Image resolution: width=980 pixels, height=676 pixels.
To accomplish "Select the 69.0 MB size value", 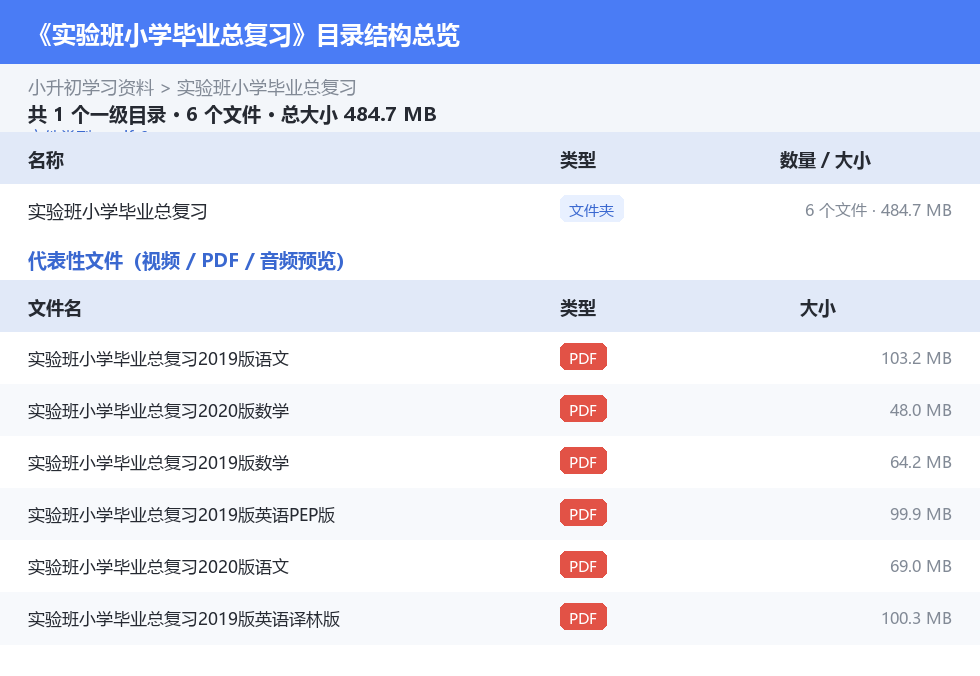I will 921,566.
